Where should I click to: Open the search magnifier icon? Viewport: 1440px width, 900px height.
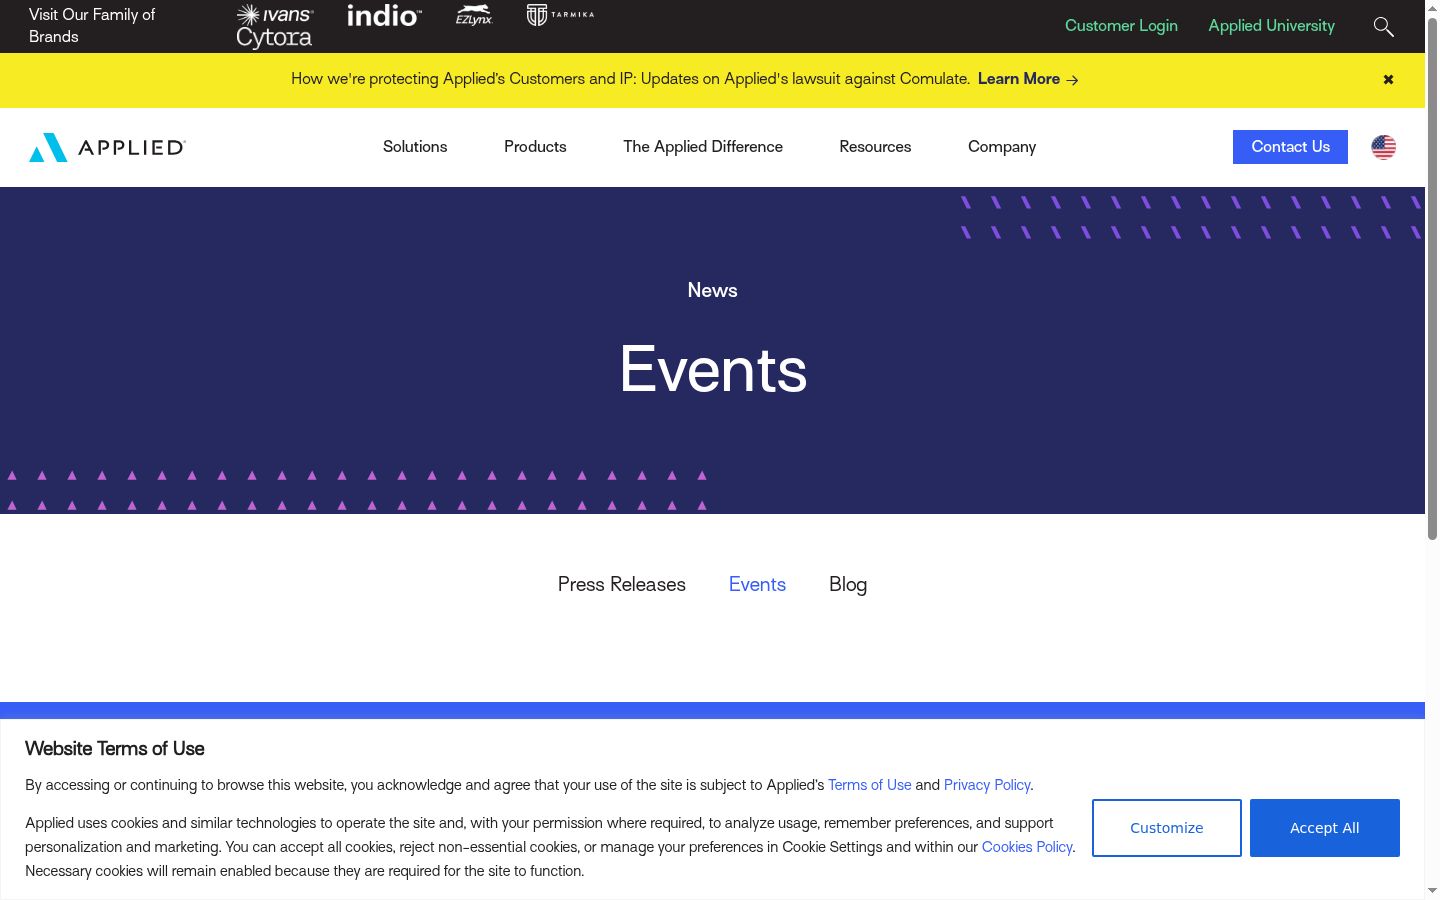coord(1384,26)
